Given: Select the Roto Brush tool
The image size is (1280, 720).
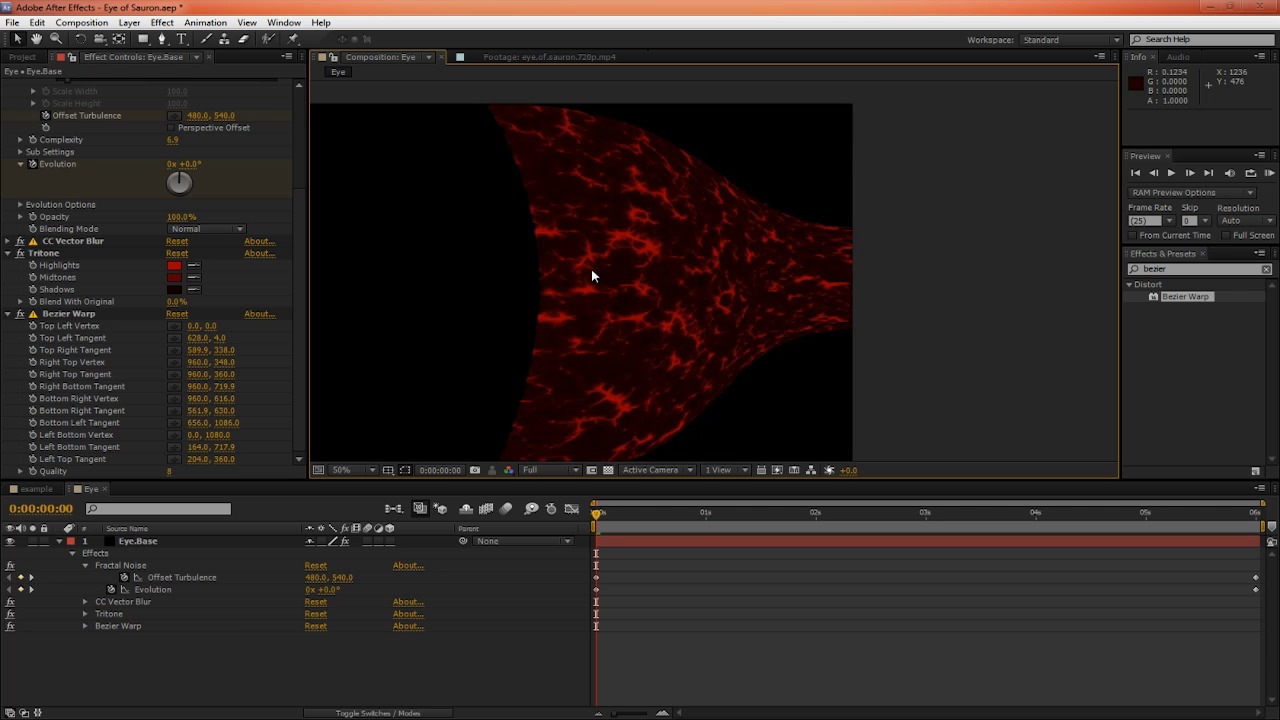Looking at the screenshot, I should tap(268, 39).
